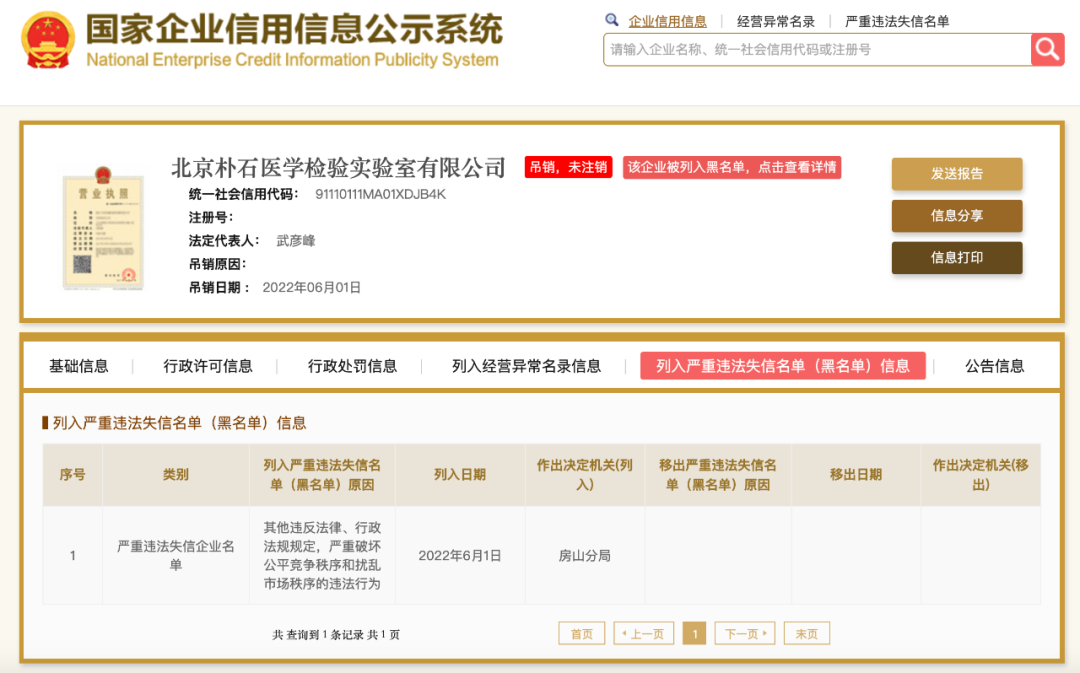Click the revocation date 2022年06月01日

click(311, 287)
